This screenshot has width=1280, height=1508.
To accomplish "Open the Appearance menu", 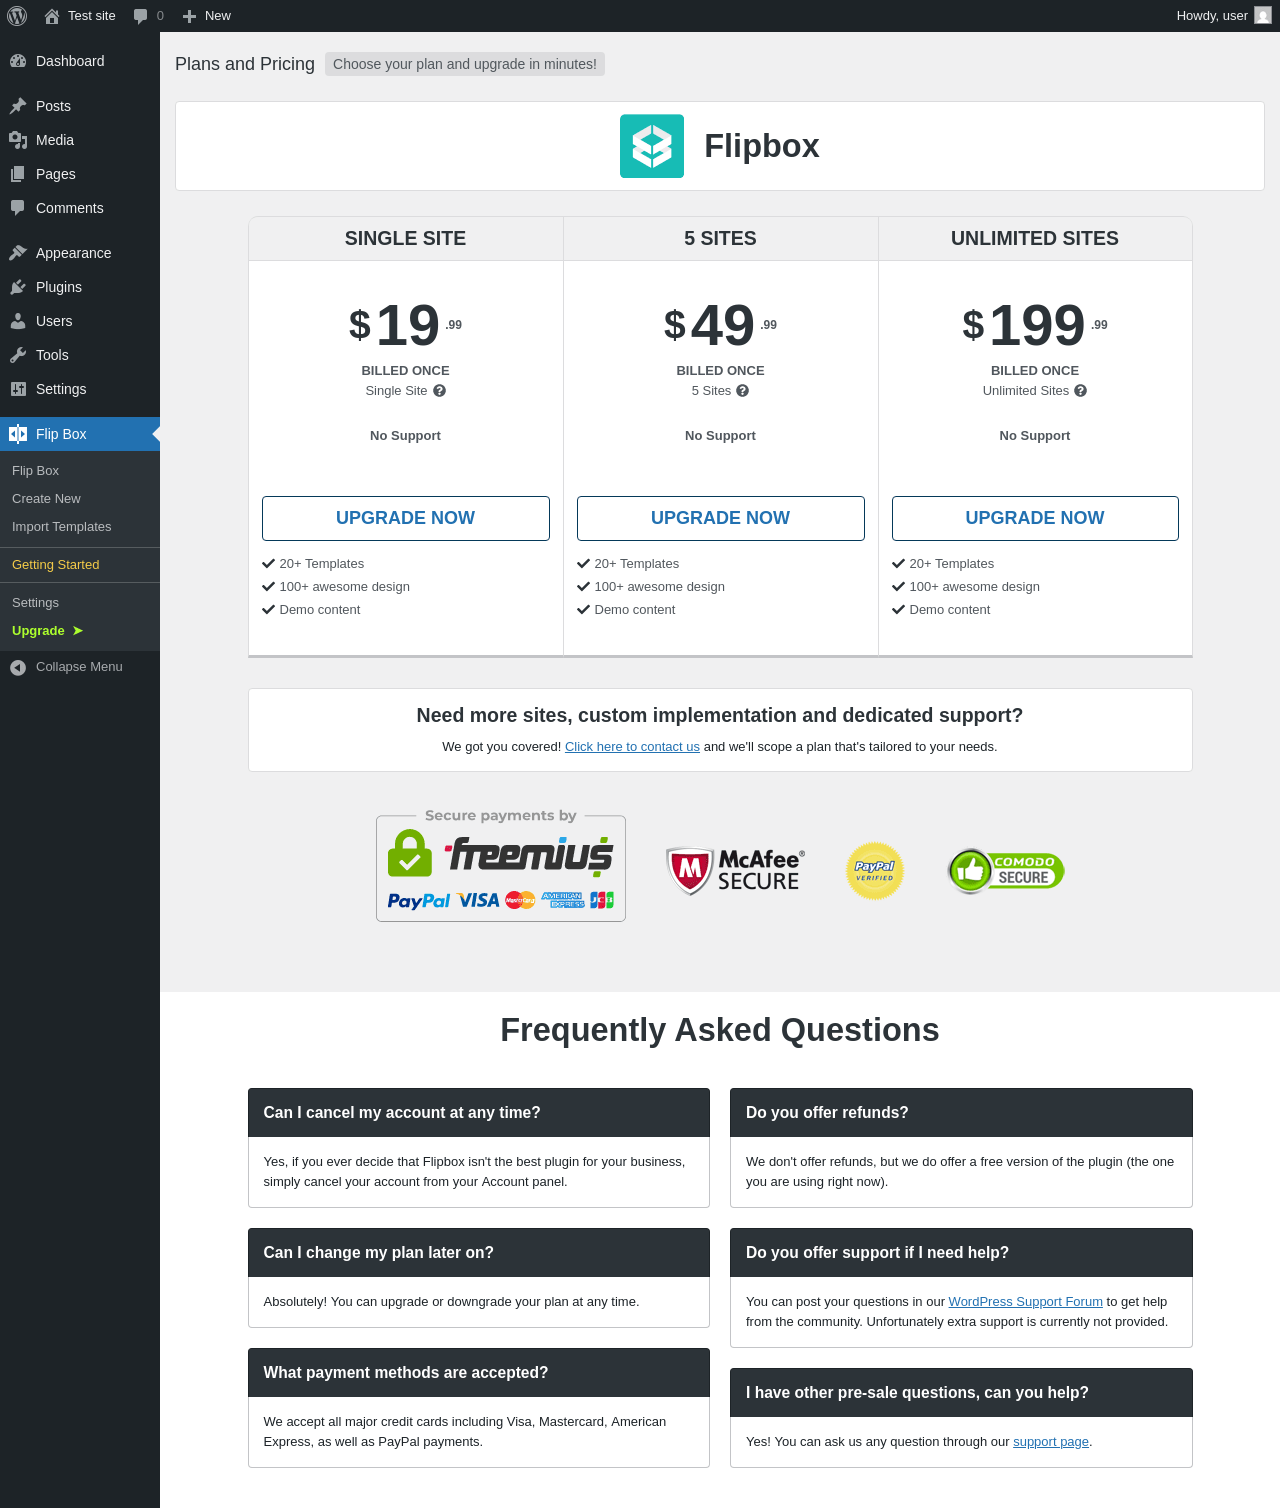I will point(80,253).
